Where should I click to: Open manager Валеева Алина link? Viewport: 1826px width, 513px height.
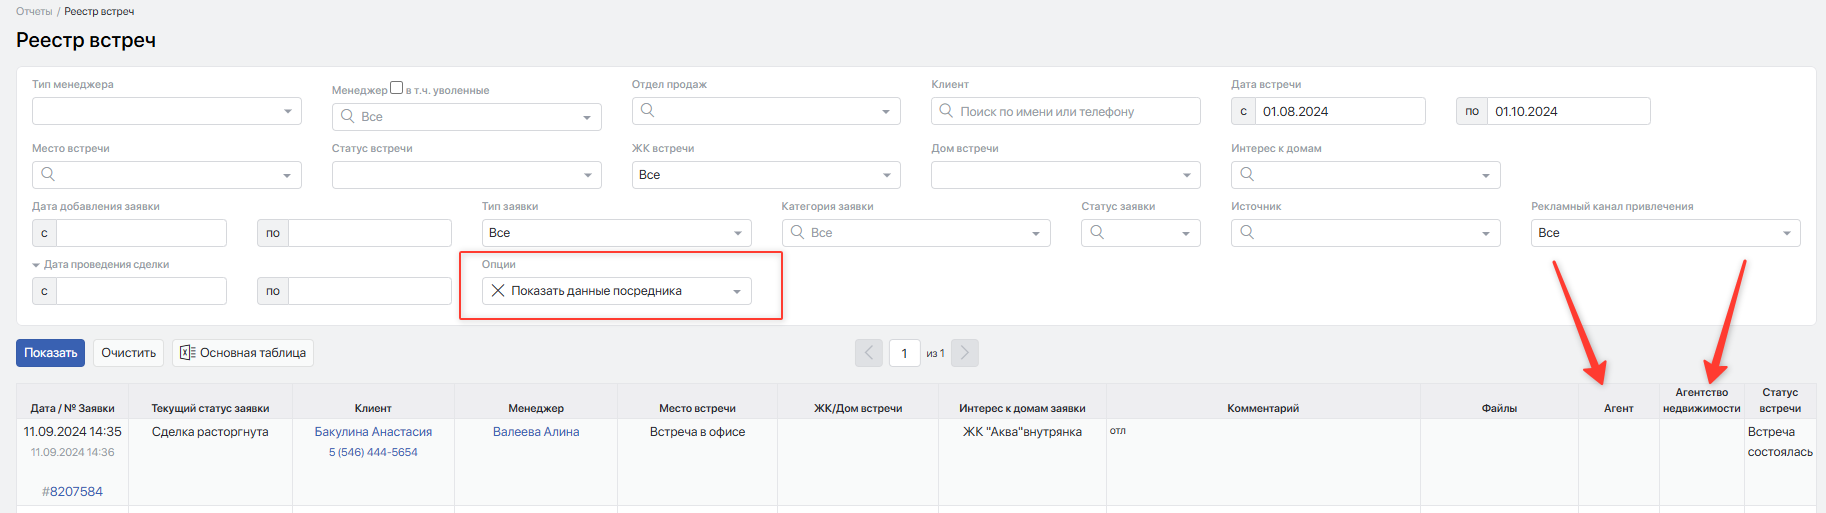click(x=536, y=432)
